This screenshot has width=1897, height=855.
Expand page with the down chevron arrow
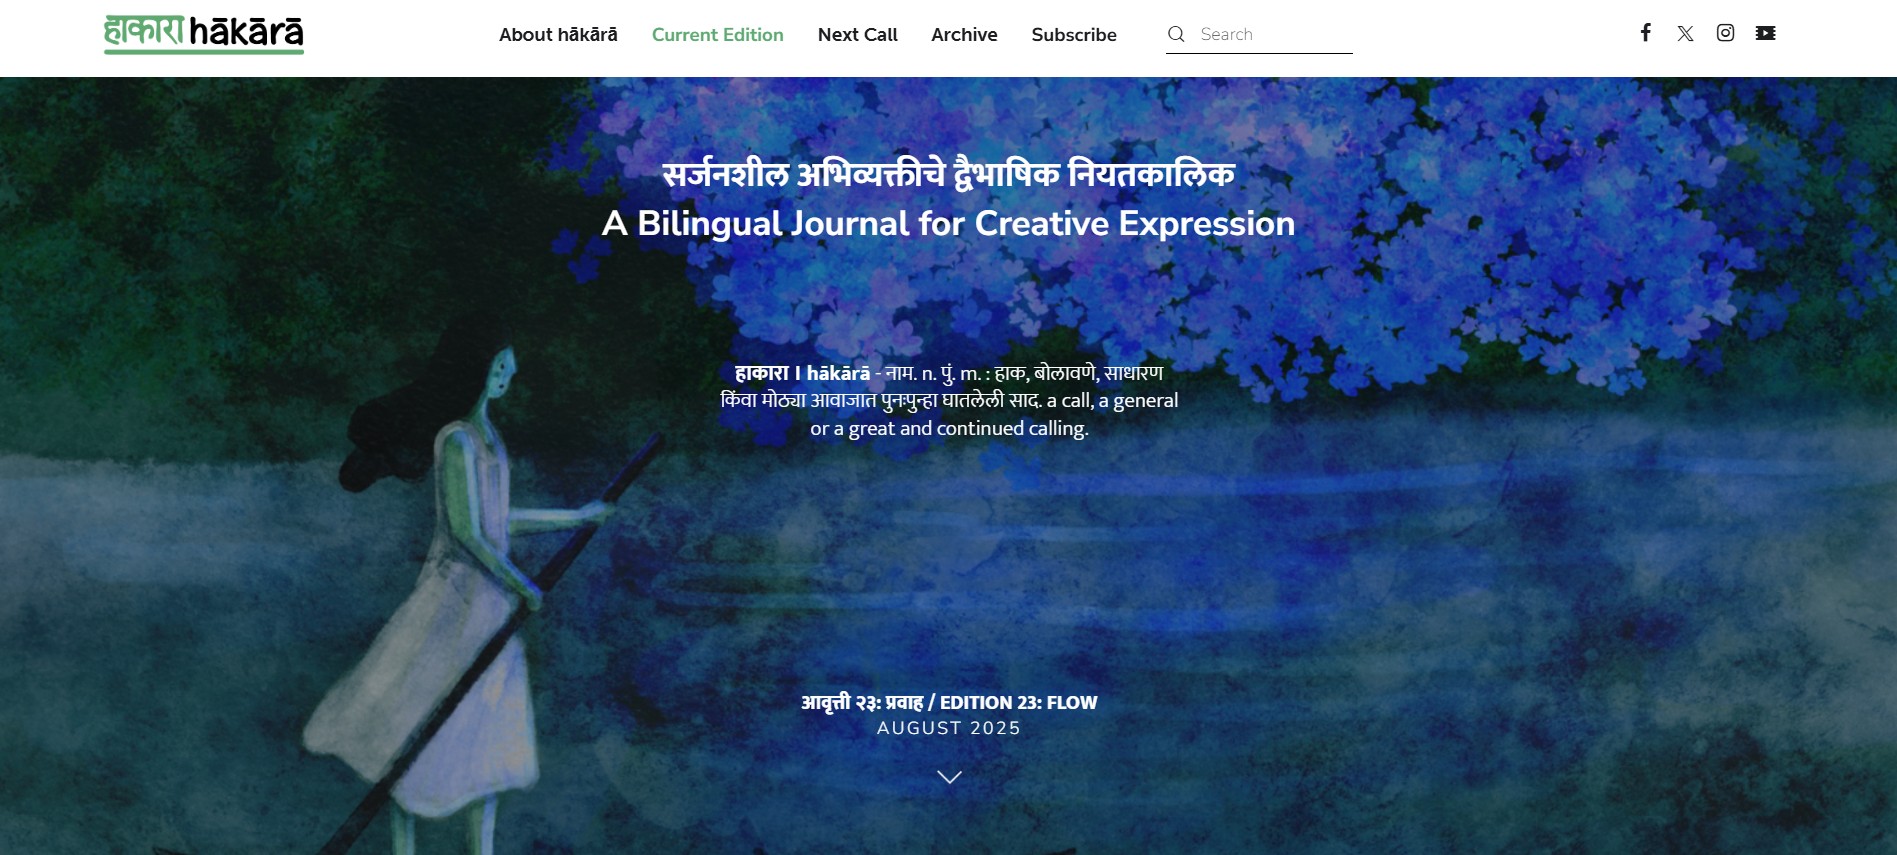point(949,777)
